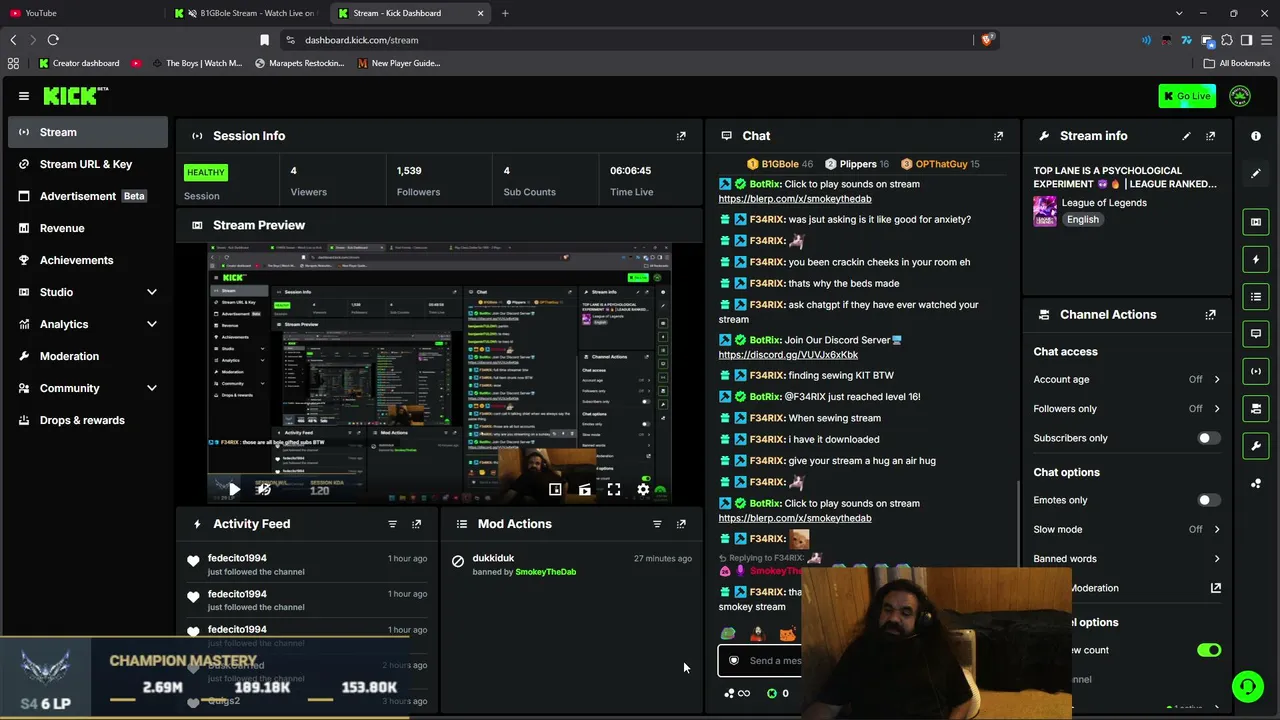Viewport: 1280px width, 720px height.
Task: Toggle Stream info wrench icon in right rail
Action: pos(1256,445)
